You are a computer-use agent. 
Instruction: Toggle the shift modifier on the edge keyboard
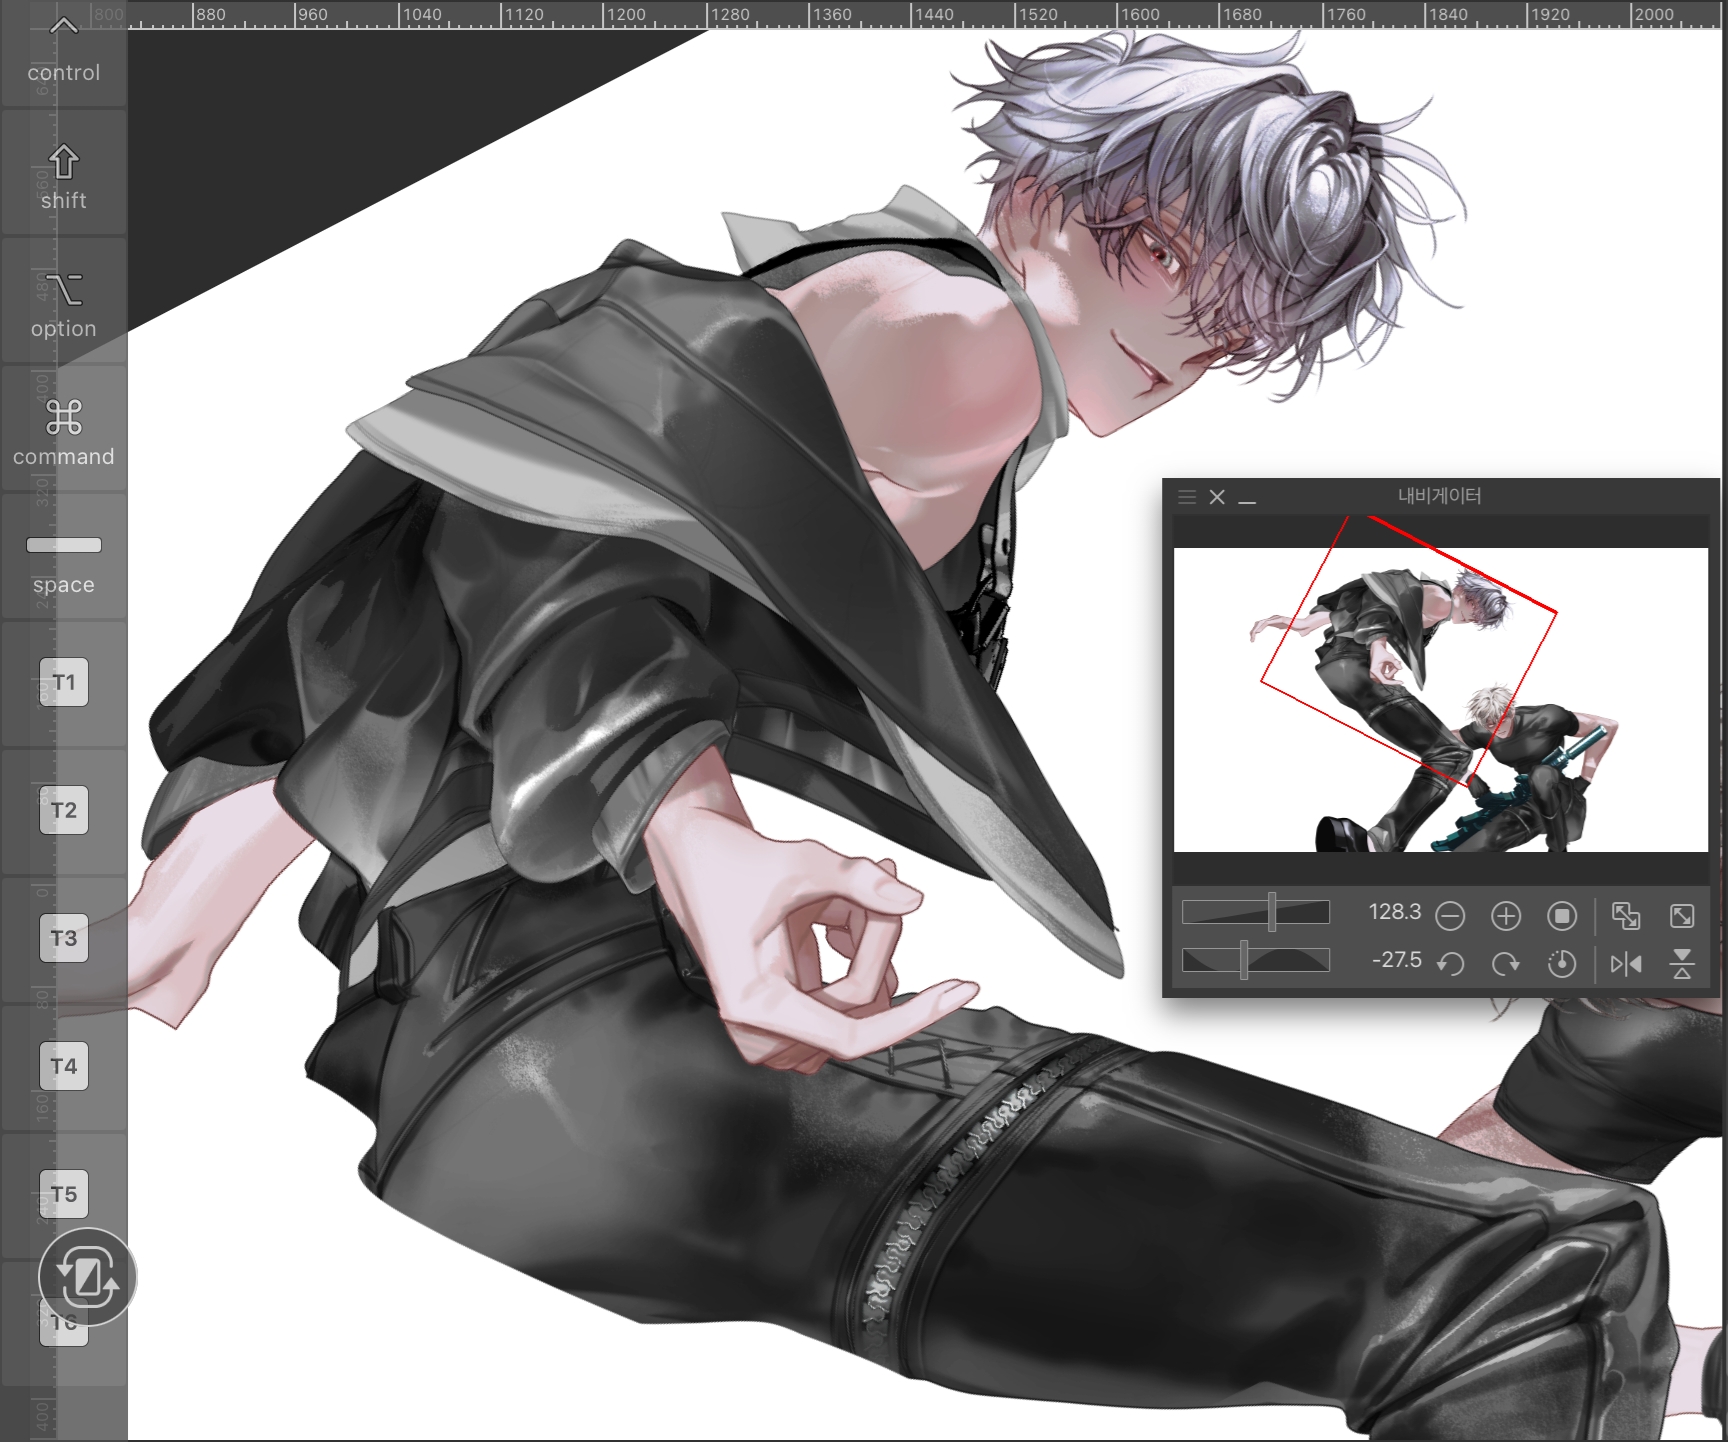64,176
